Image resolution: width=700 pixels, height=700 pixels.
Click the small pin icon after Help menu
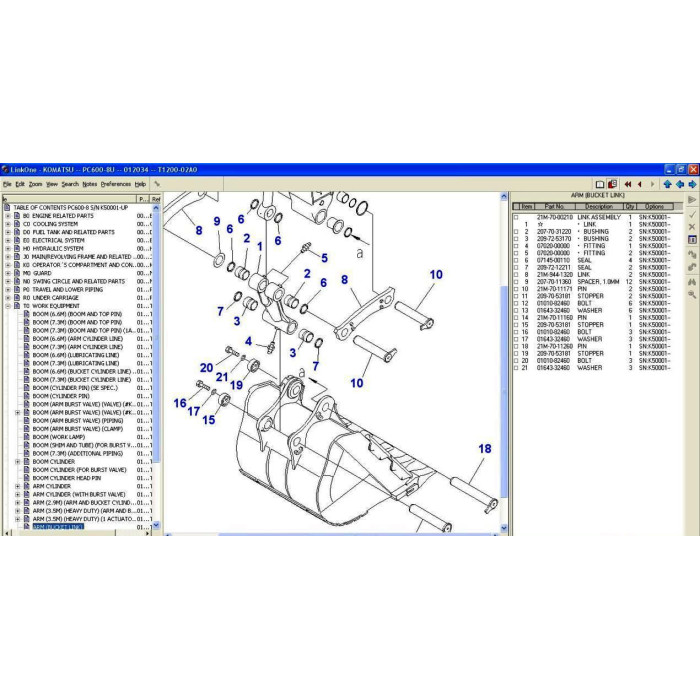tap(157, 184)
